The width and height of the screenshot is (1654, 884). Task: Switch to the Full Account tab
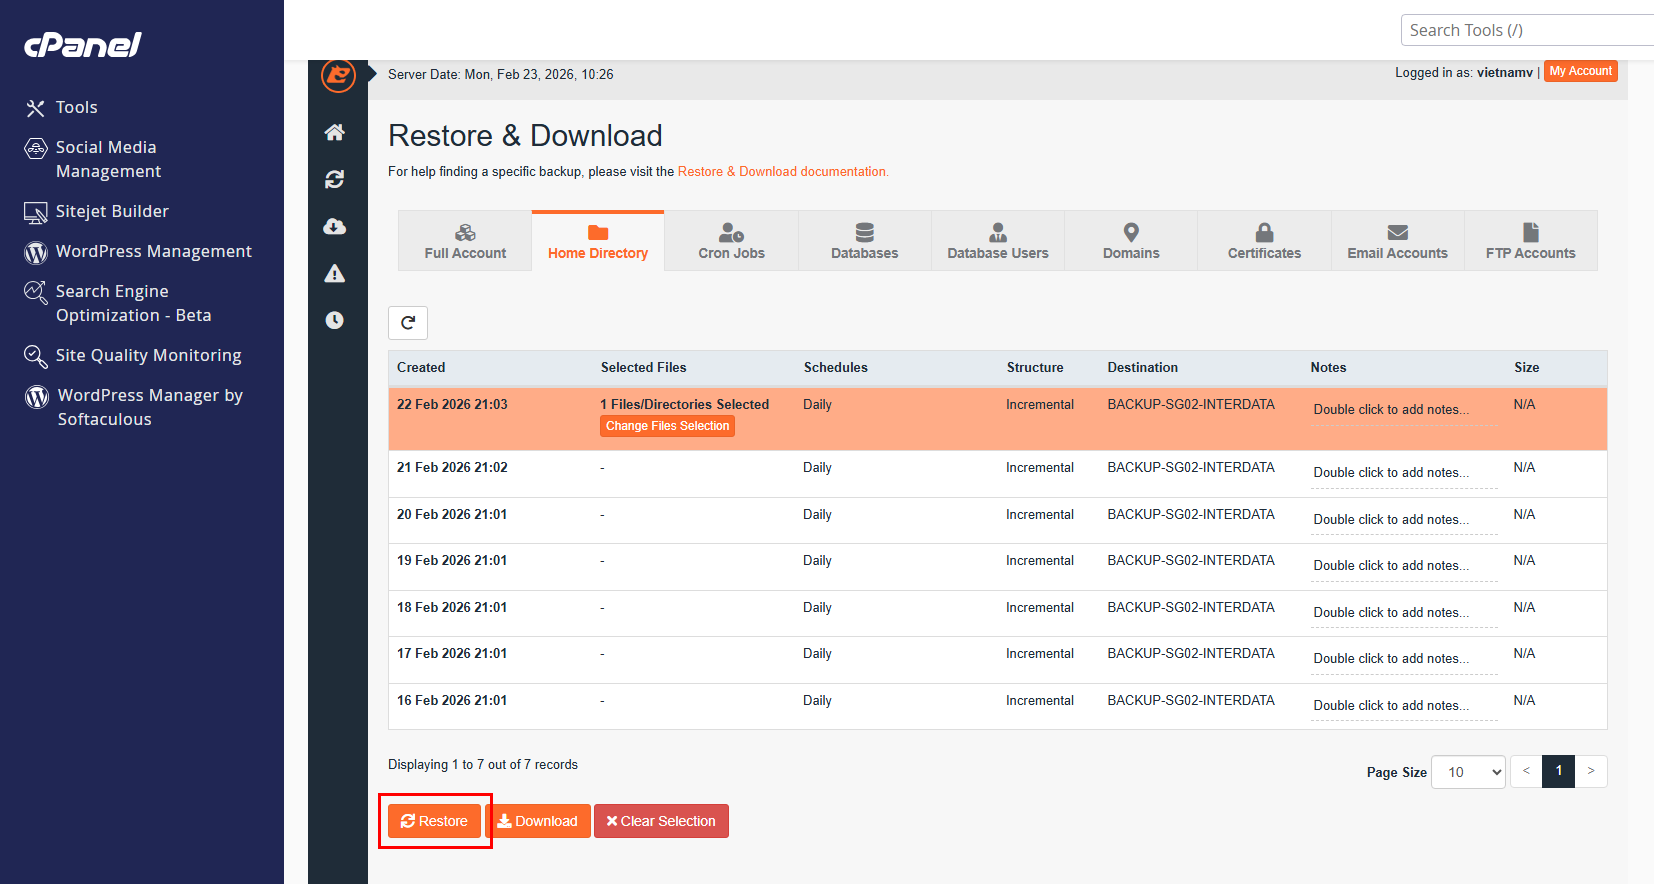465,241
